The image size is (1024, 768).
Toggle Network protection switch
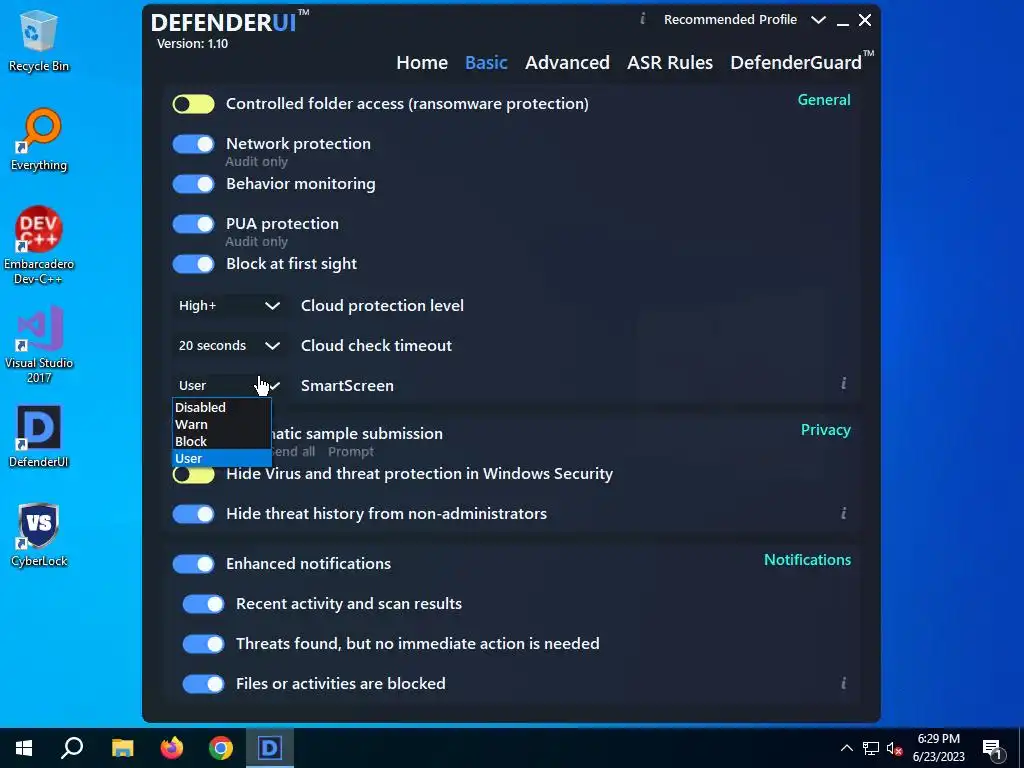coord(193,144)
